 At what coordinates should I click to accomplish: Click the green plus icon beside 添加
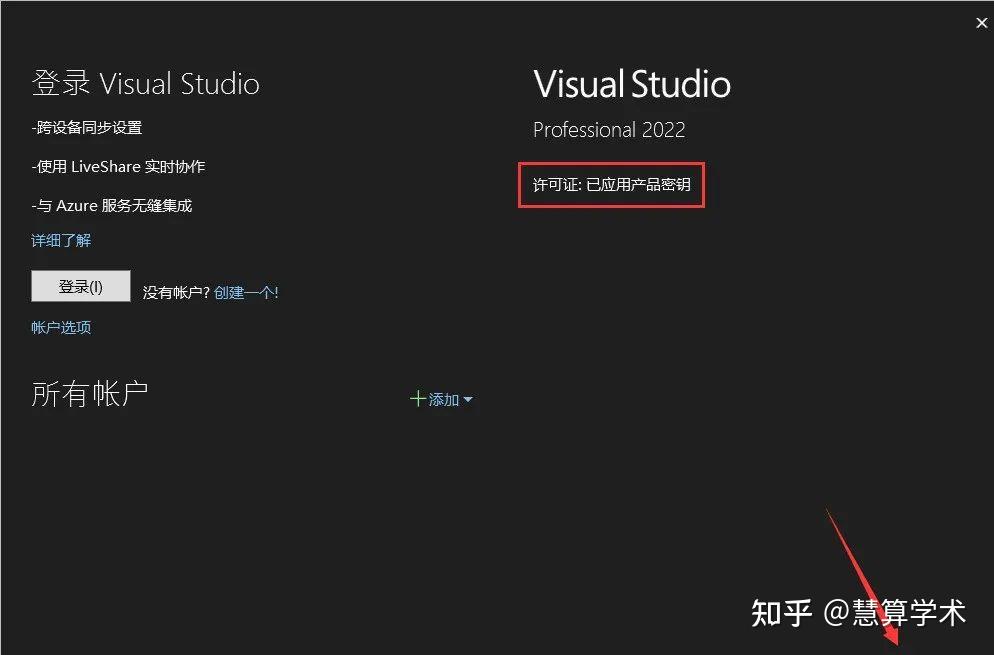point(418,399)
